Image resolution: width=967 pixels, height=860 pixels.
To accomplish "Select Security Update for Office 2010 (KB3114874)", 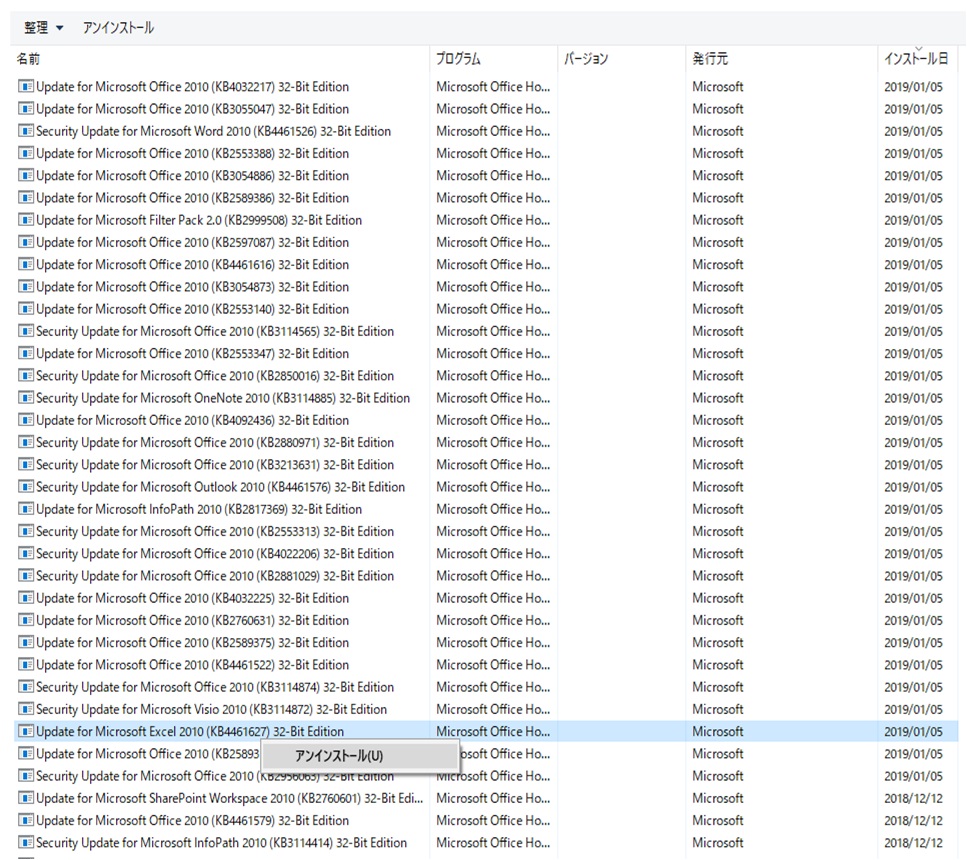I will (215, 687).
